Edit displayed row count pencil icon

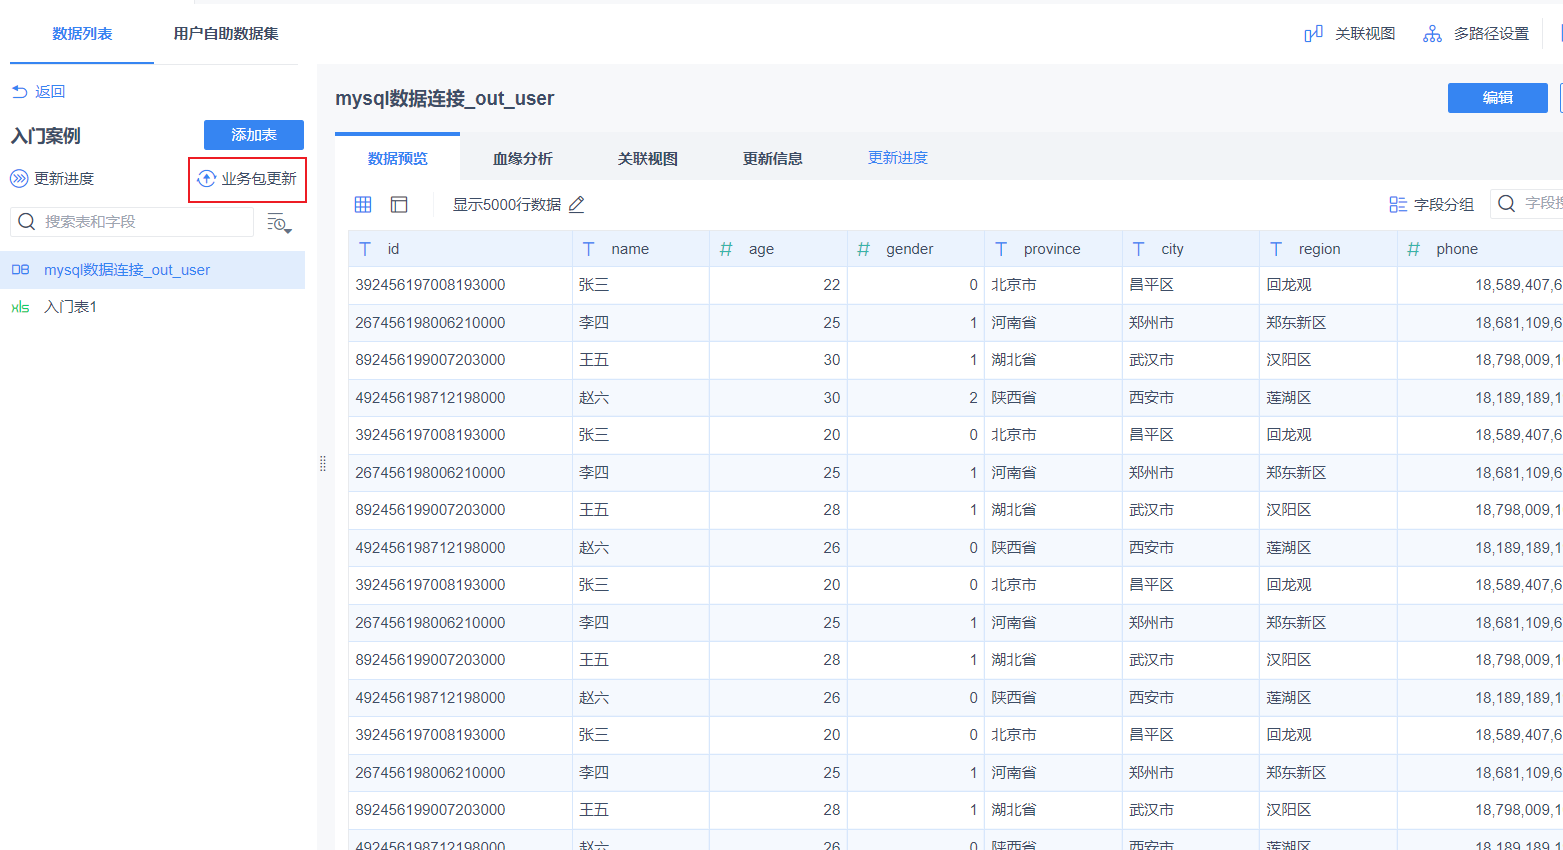(576, 204)
